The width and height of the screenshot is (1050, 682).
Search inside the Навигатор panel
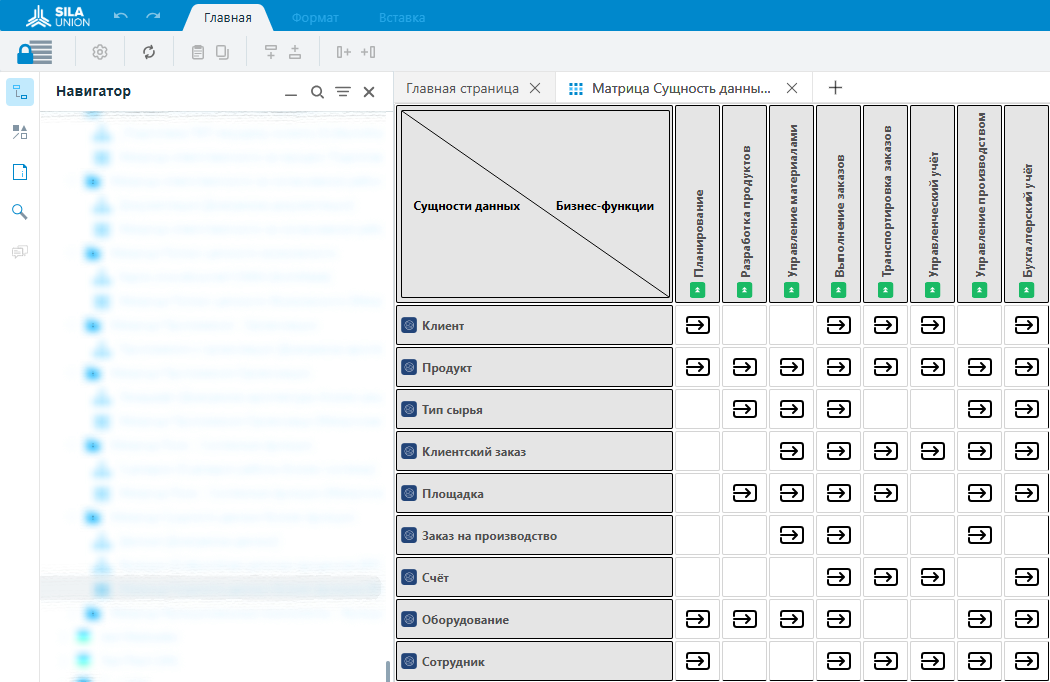(x=317, y=92)
